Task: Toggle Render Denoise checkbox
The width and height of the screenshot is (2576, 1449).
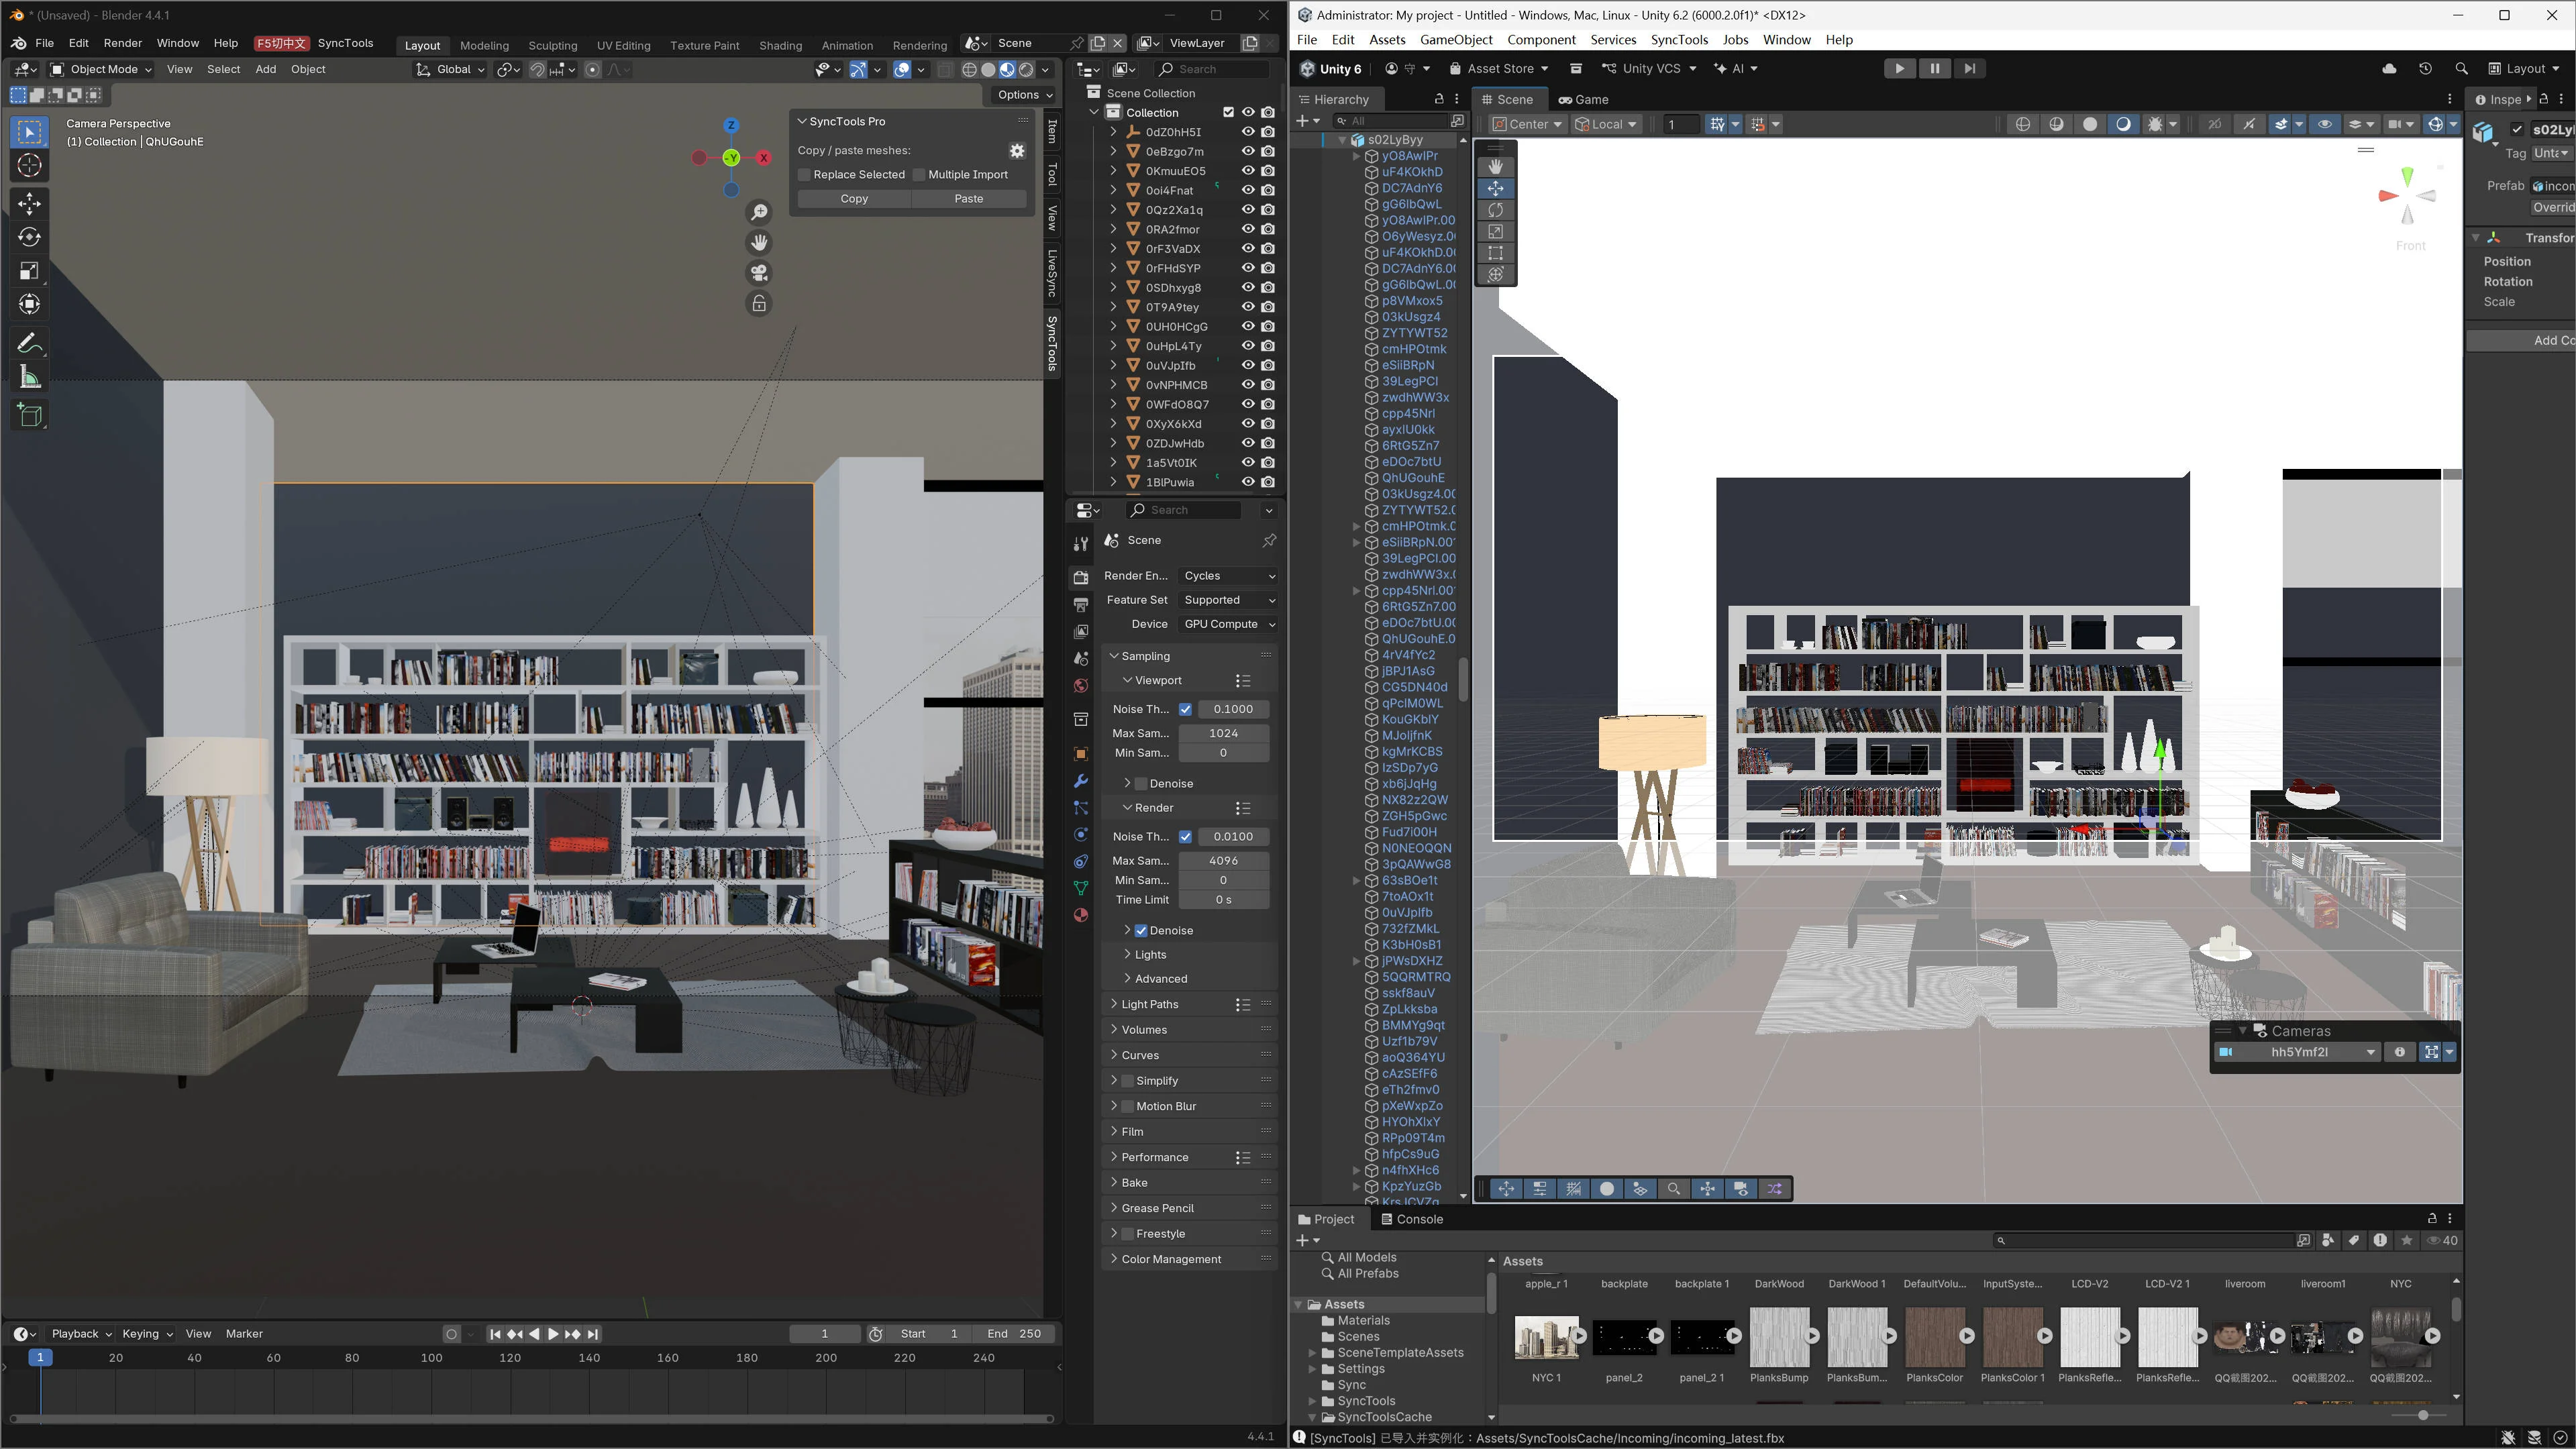Action: (x=1141, y=931)
